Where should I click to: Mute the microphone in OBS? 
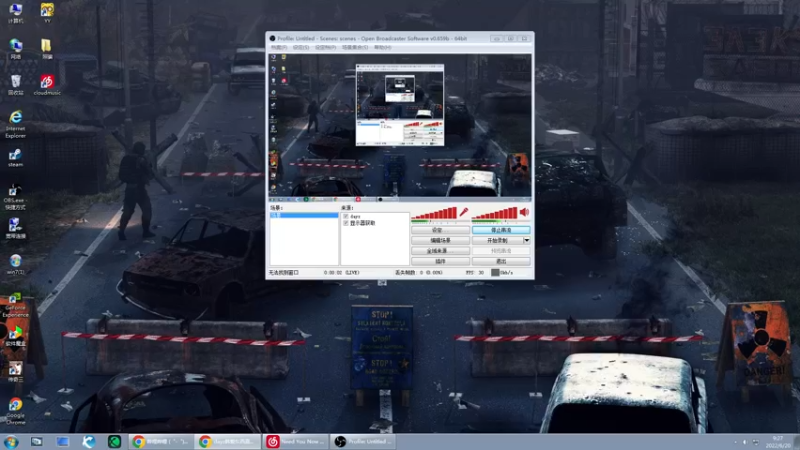(464, 212)
